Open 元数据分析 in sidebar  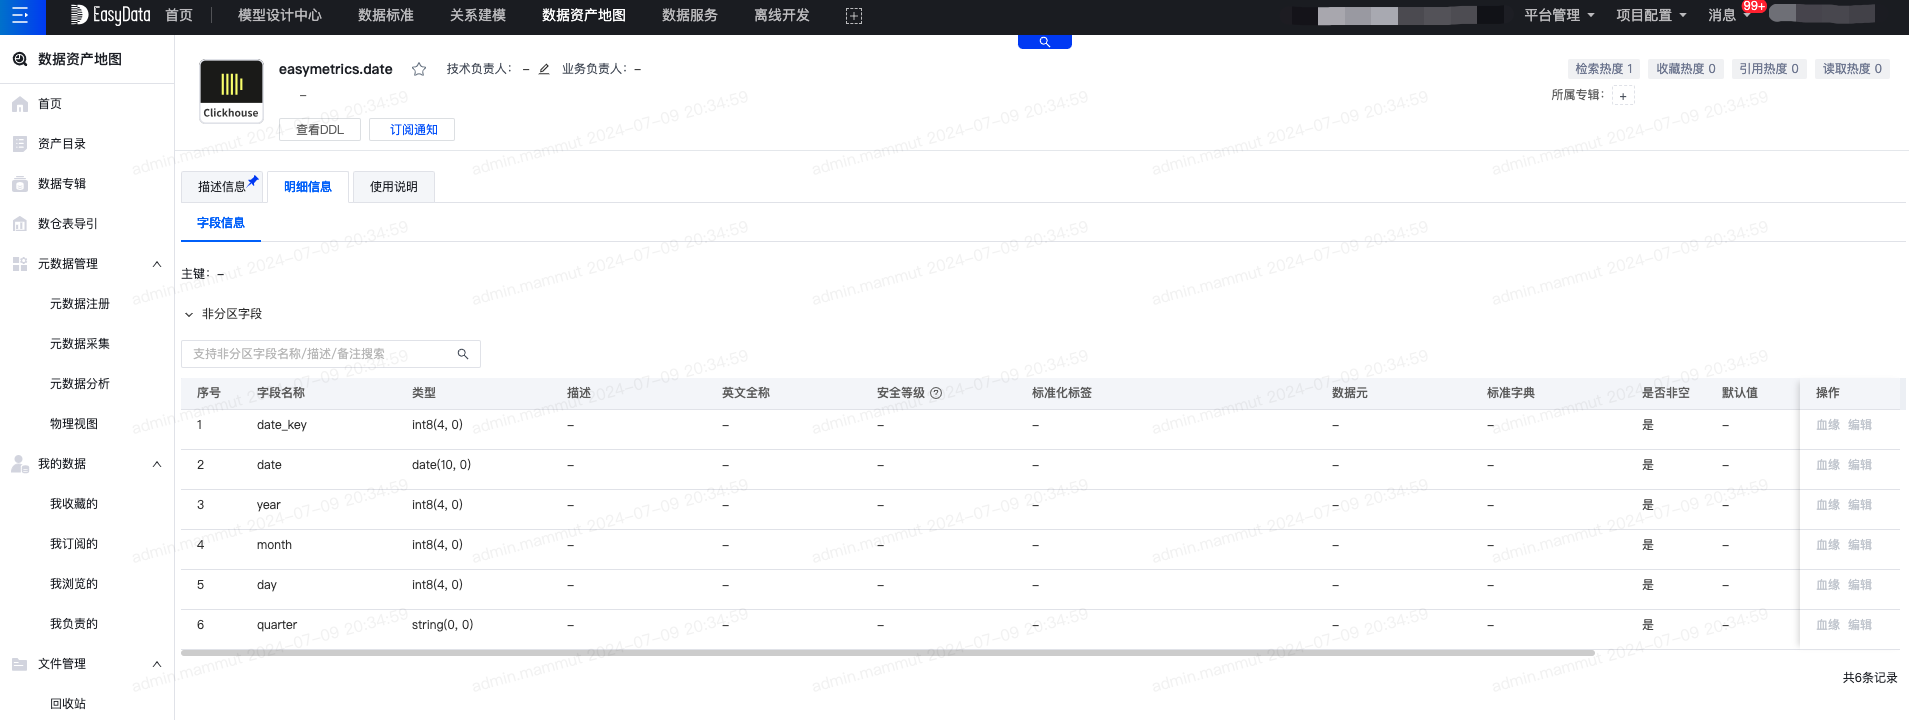click(80, 384)
